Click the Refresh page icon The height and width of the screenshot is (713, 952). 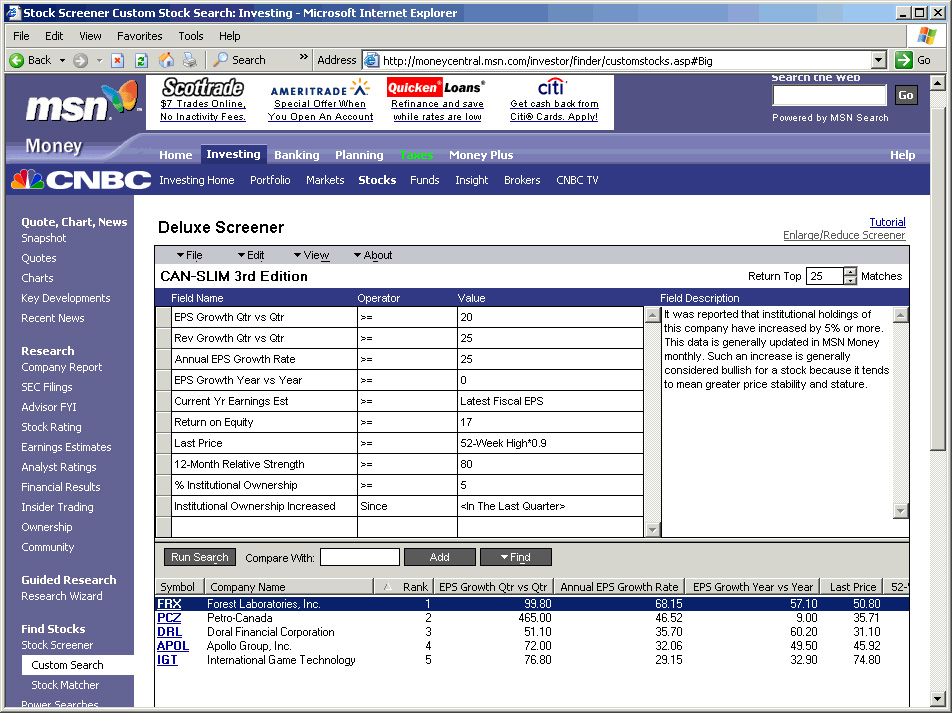[x=141, y=60]
